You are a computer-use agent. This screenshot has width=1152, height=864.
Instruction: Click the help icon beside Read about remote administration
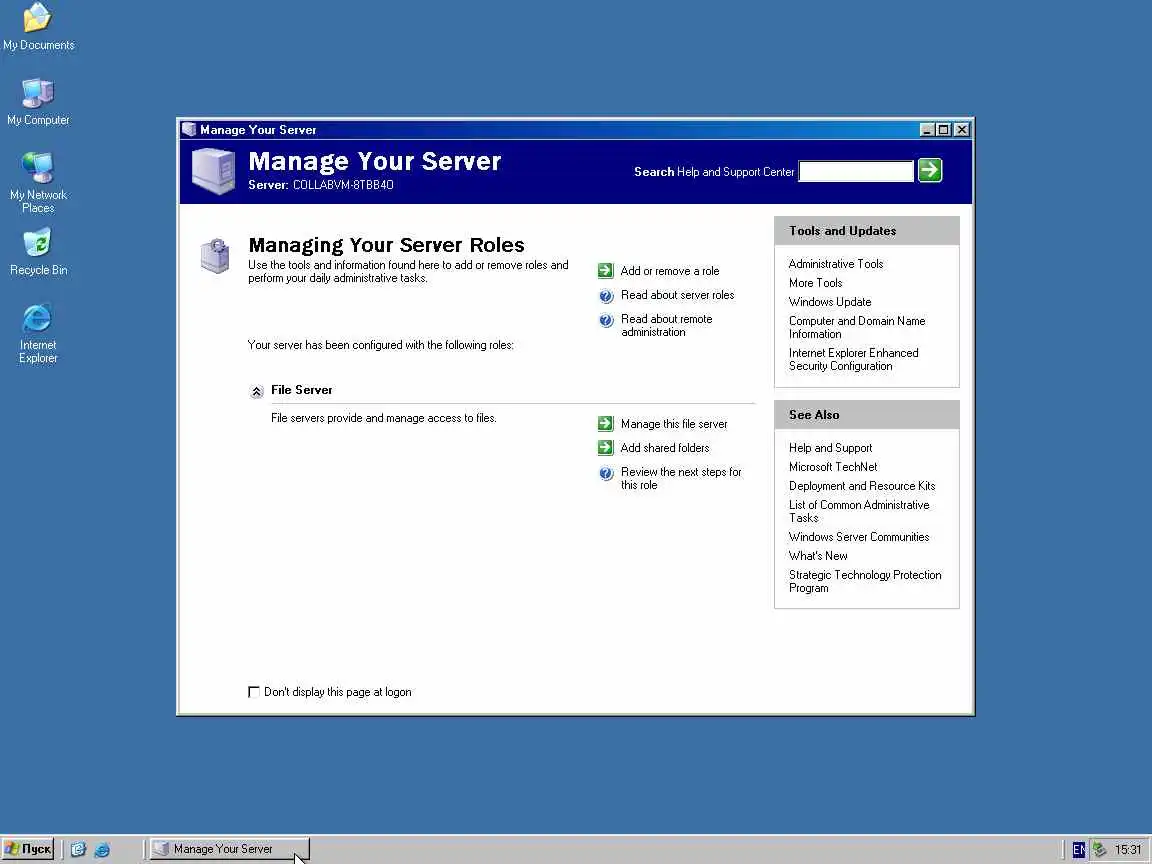[x=606, y=320]
